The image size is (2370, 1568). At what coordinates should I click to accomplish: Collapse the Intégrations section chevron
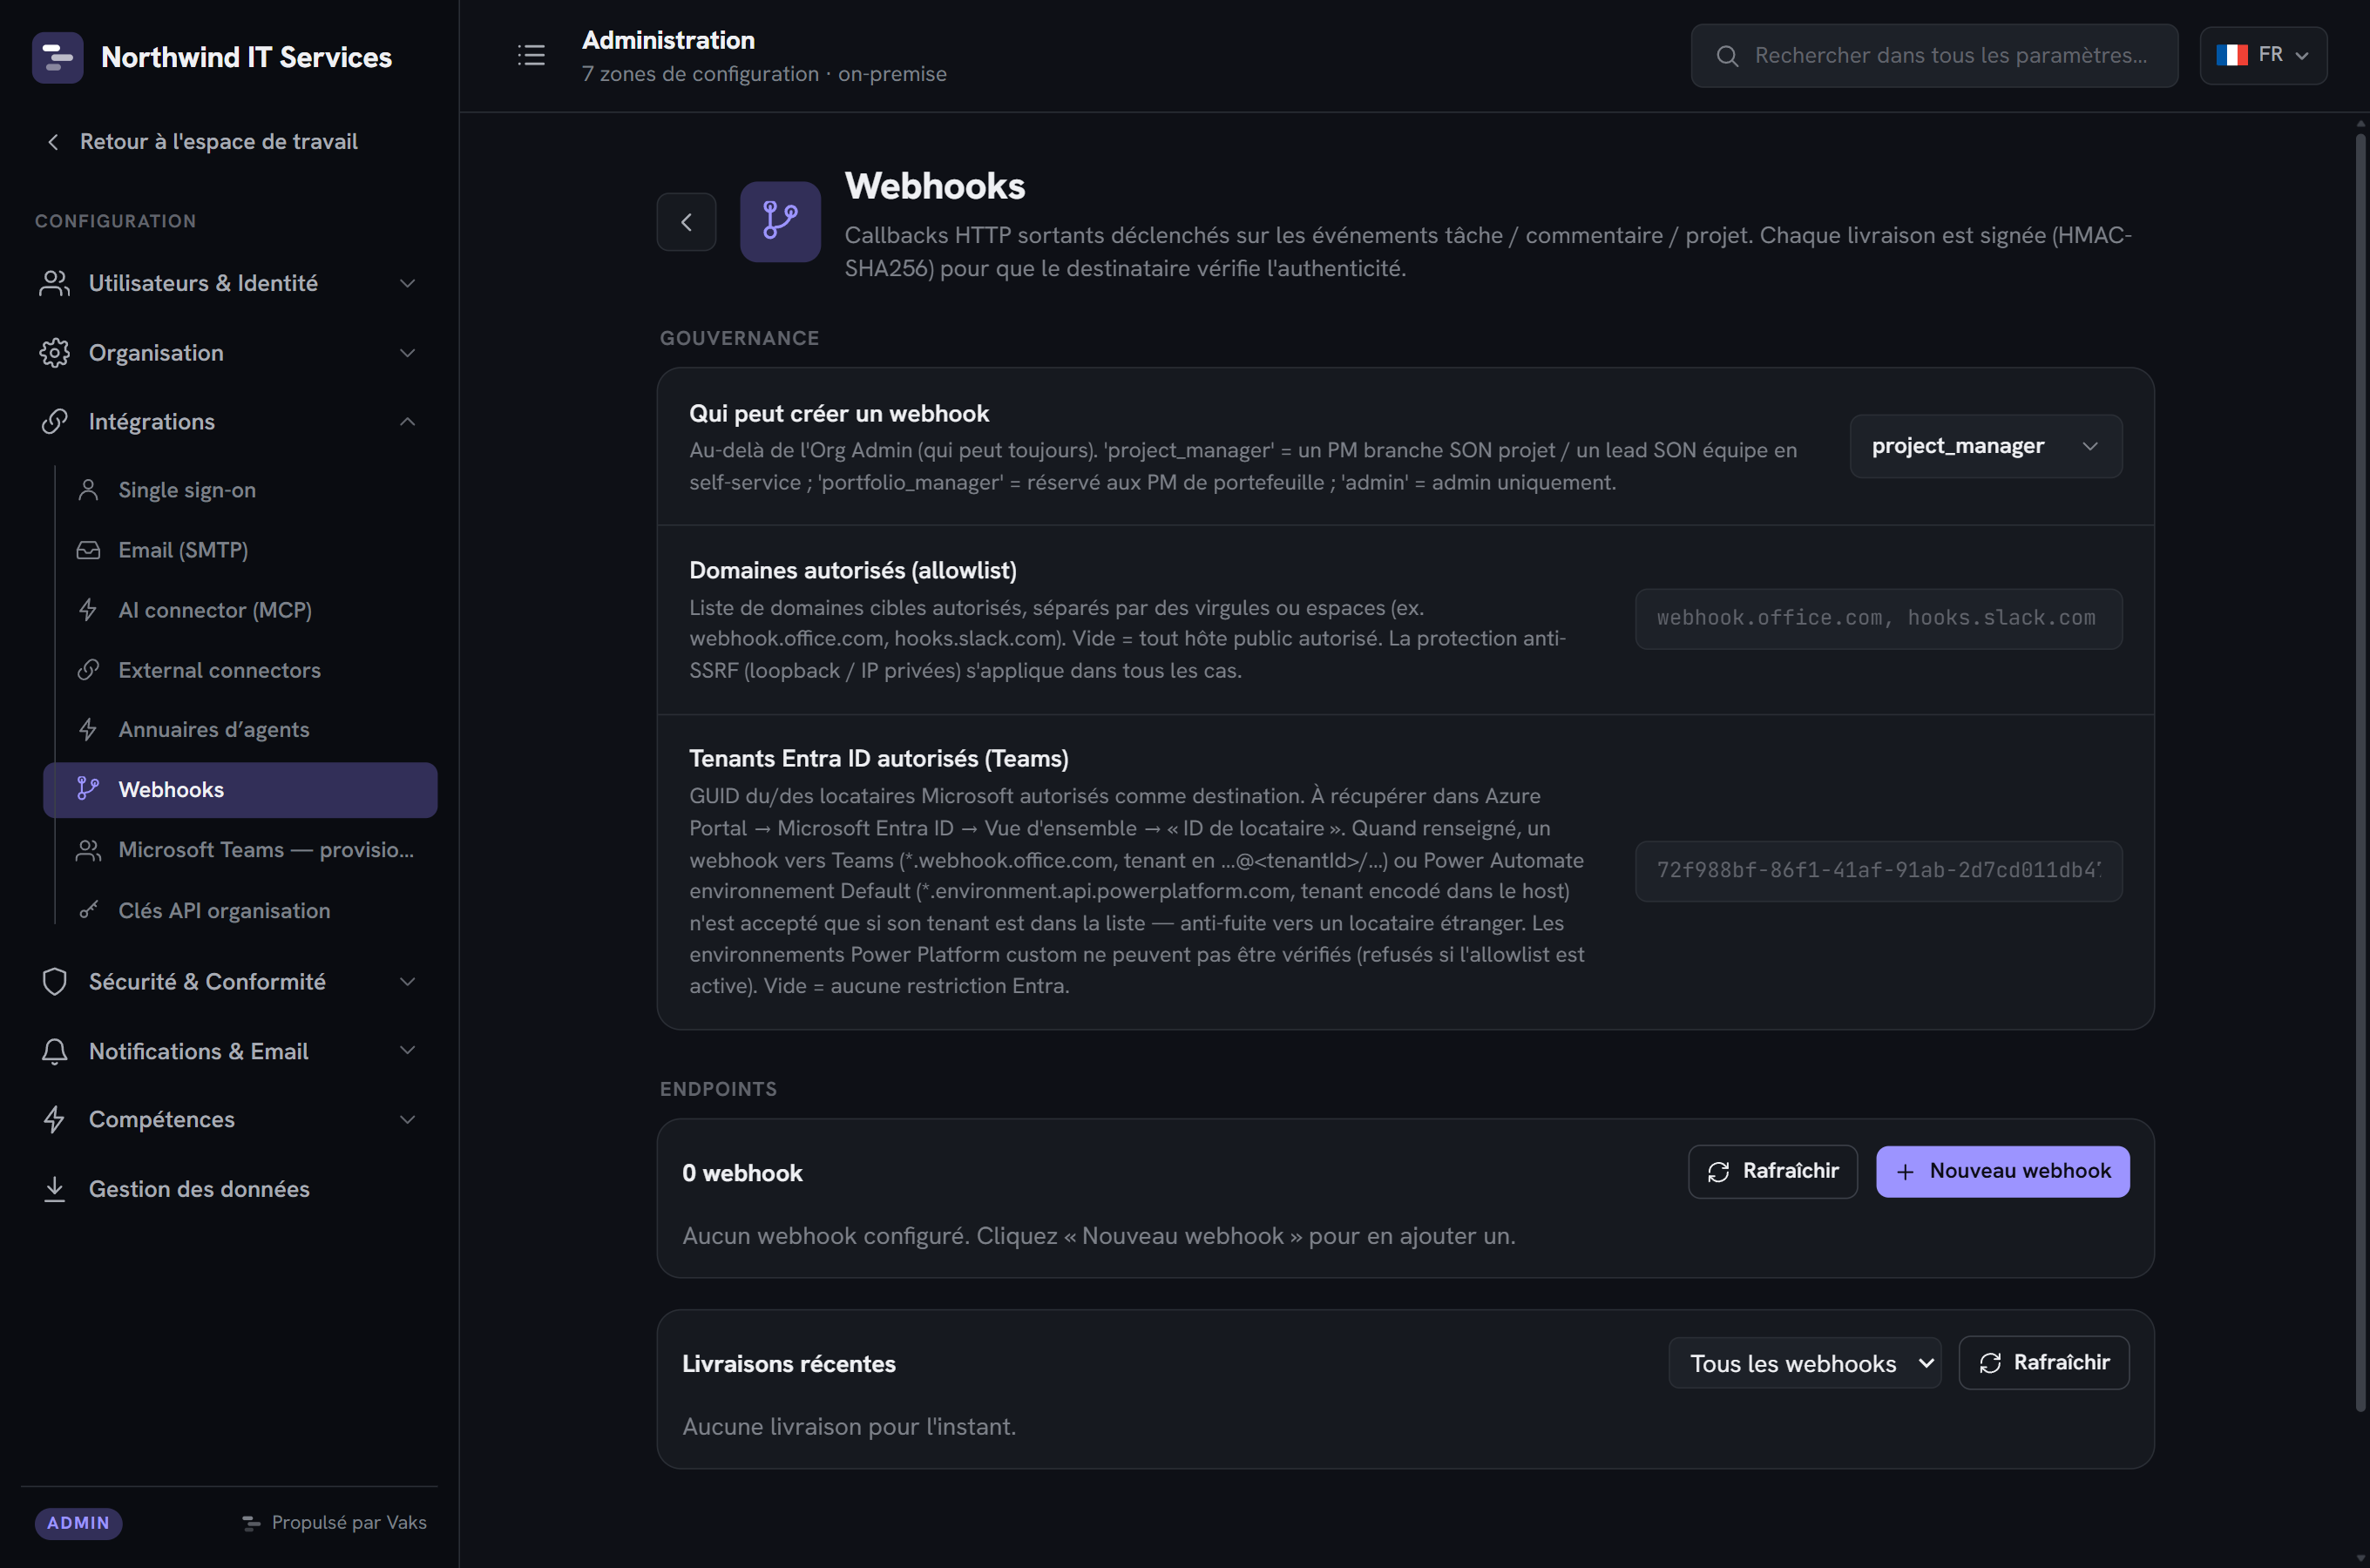point(407,422)
